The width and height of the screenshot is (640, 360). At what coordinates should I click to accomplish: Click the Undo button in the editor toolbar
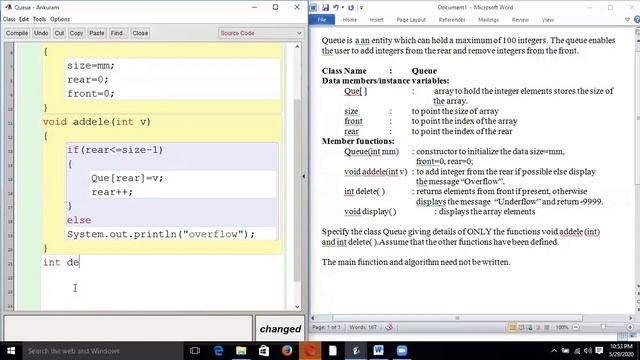pos(41,33)
